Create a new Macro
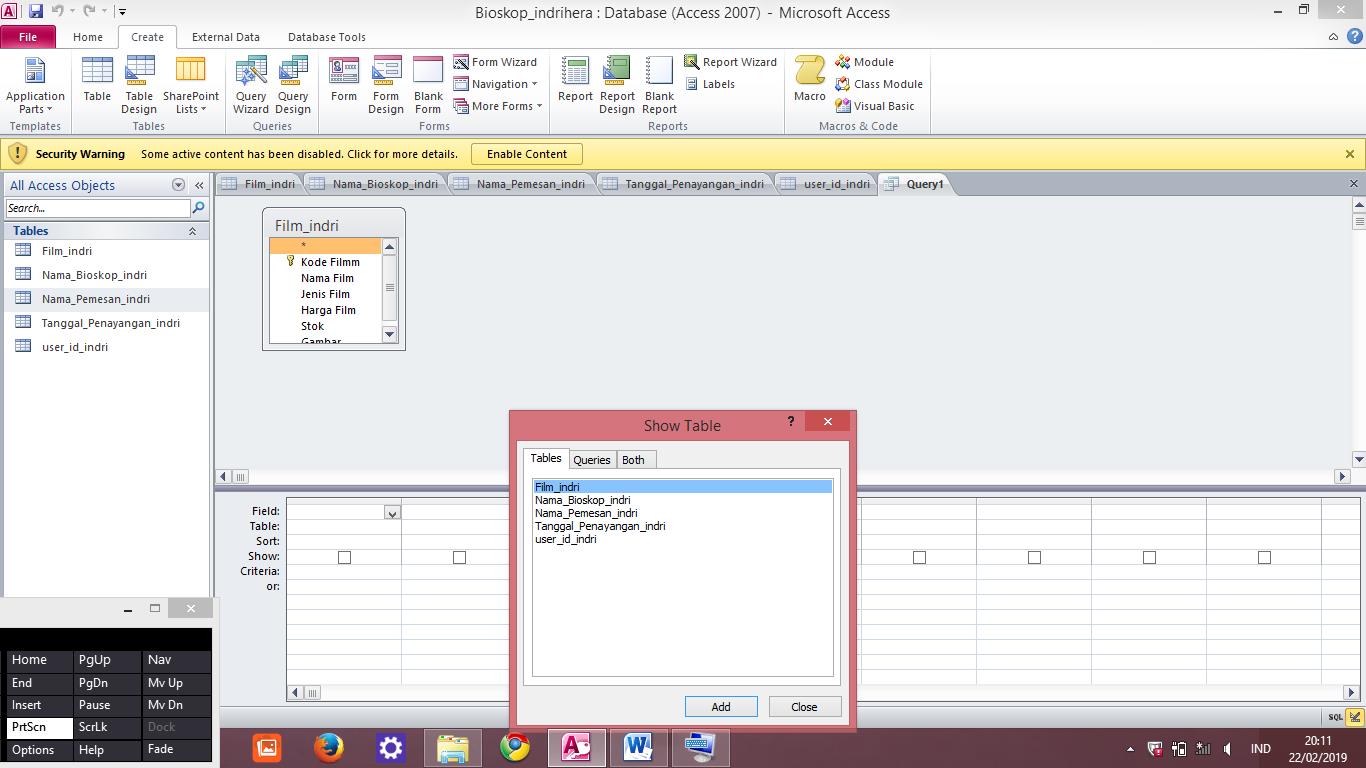 click(x=808, y=84)
